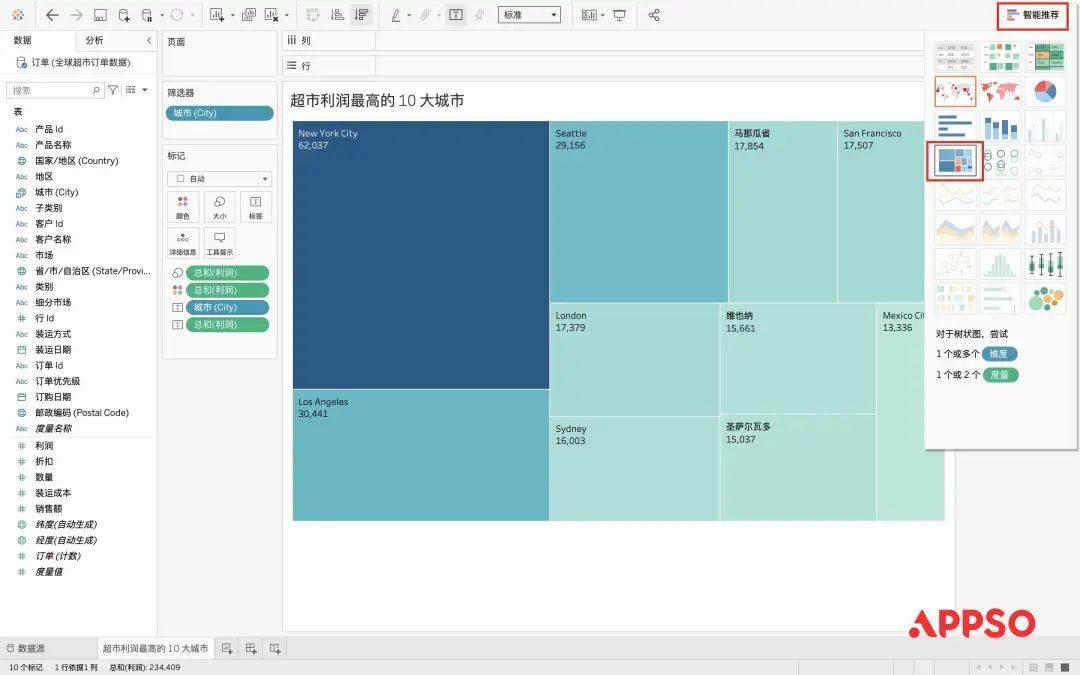Open the 标准 fit dropdown
The image size is (1080, 675).
pyautogui.click(x=529, y=15)
